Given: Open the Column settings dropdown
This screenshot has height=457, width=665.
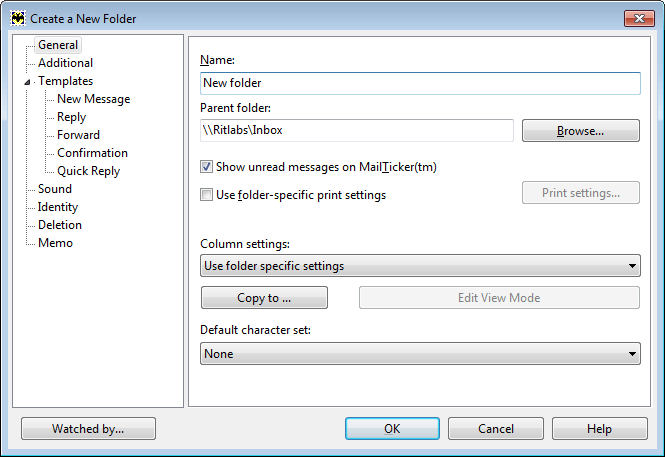Looking at the screenshot, I should [420, 266].
